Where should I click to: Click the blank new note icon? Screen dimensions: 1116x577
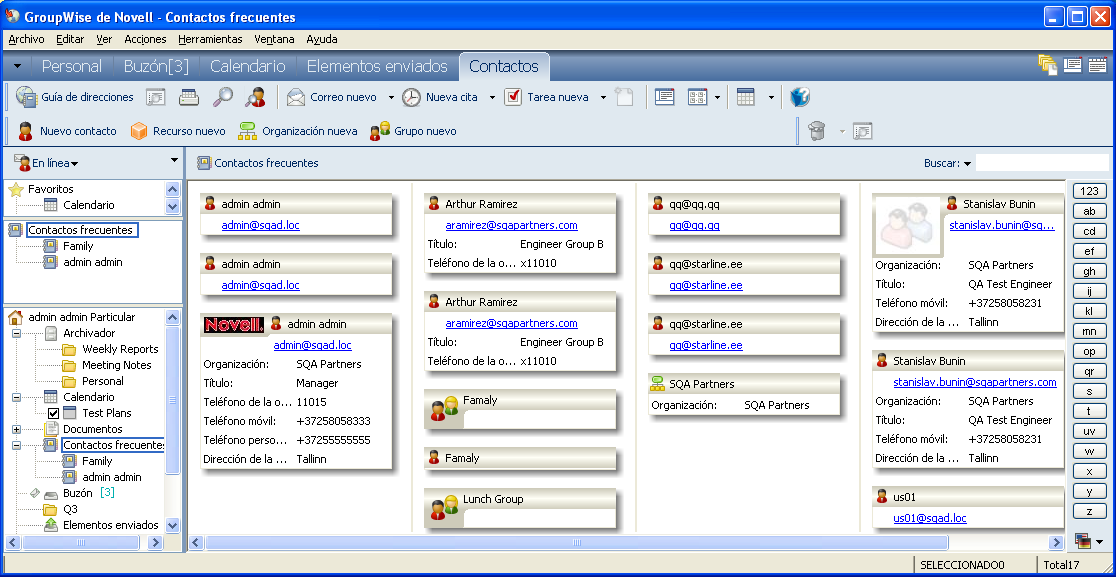(x=624, y=97)
